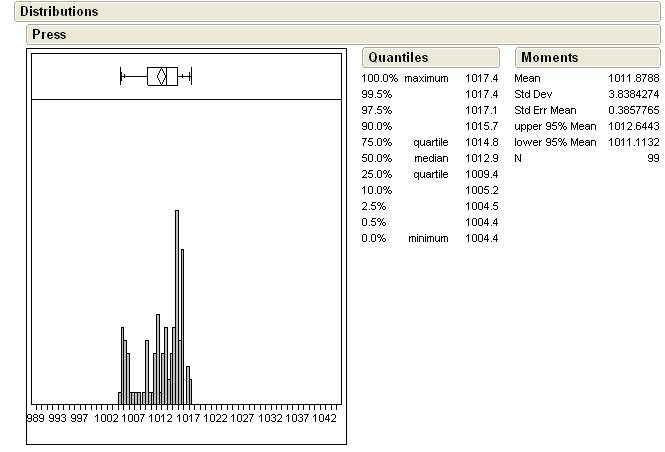This screenshot has width=665, height=452.
Task: Click the box plot's right whisker end
Action: tap(190, 76)
